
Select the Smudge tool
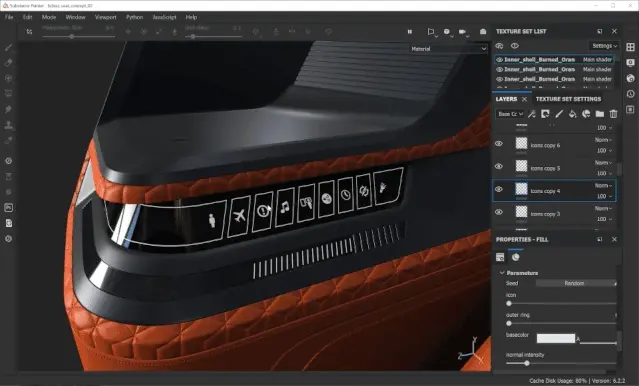(x=8, y=109)
